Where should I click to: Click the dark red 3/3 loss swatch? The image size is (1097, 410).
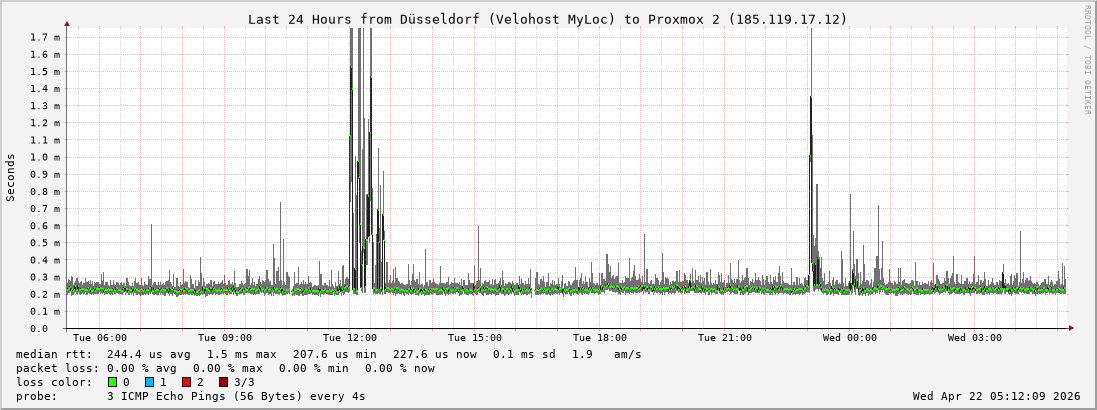click(223, 382)
